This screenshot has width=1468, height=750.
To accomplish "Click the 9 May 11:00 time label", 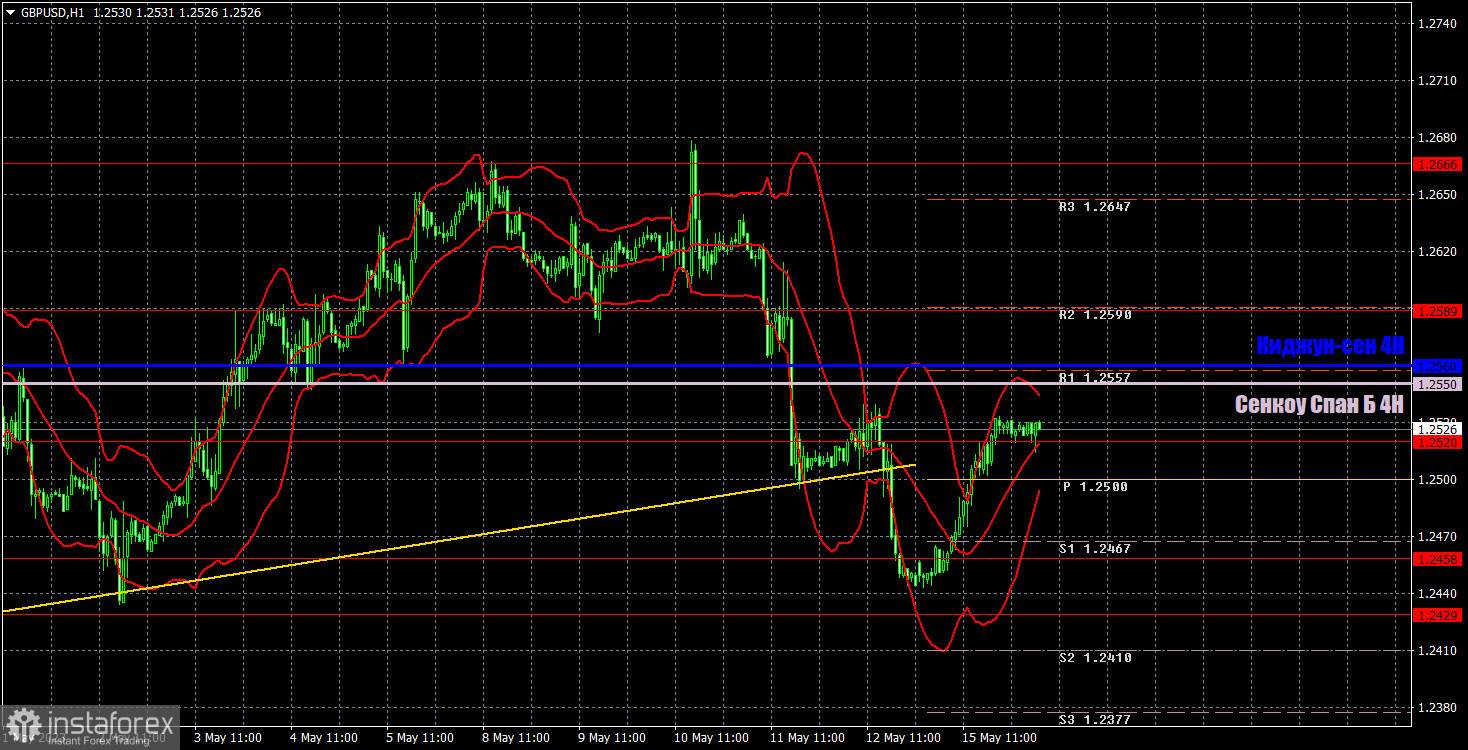I will pyautogui.click(x=611, y=738).
